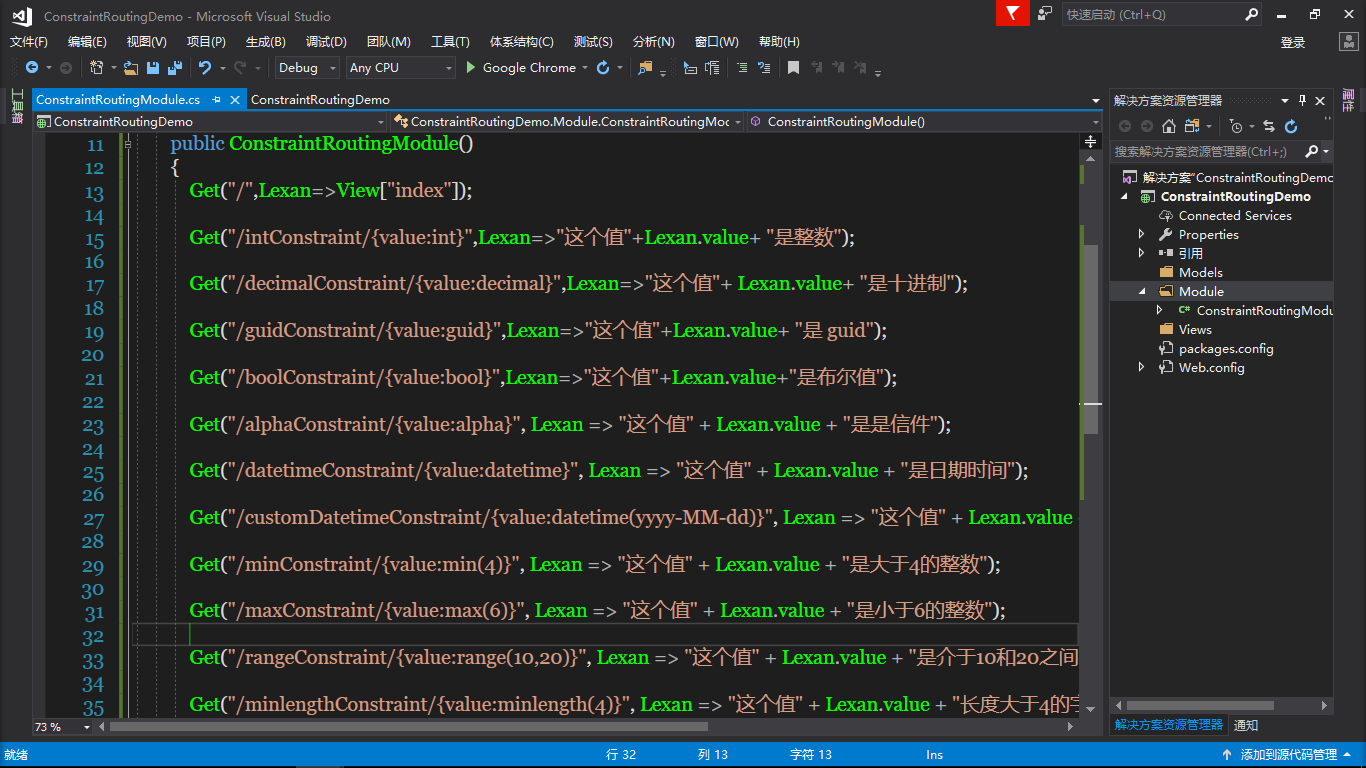The image size is (1366, 768).
Task: Click the account icon at the top right
Action: click(1348, 41)
